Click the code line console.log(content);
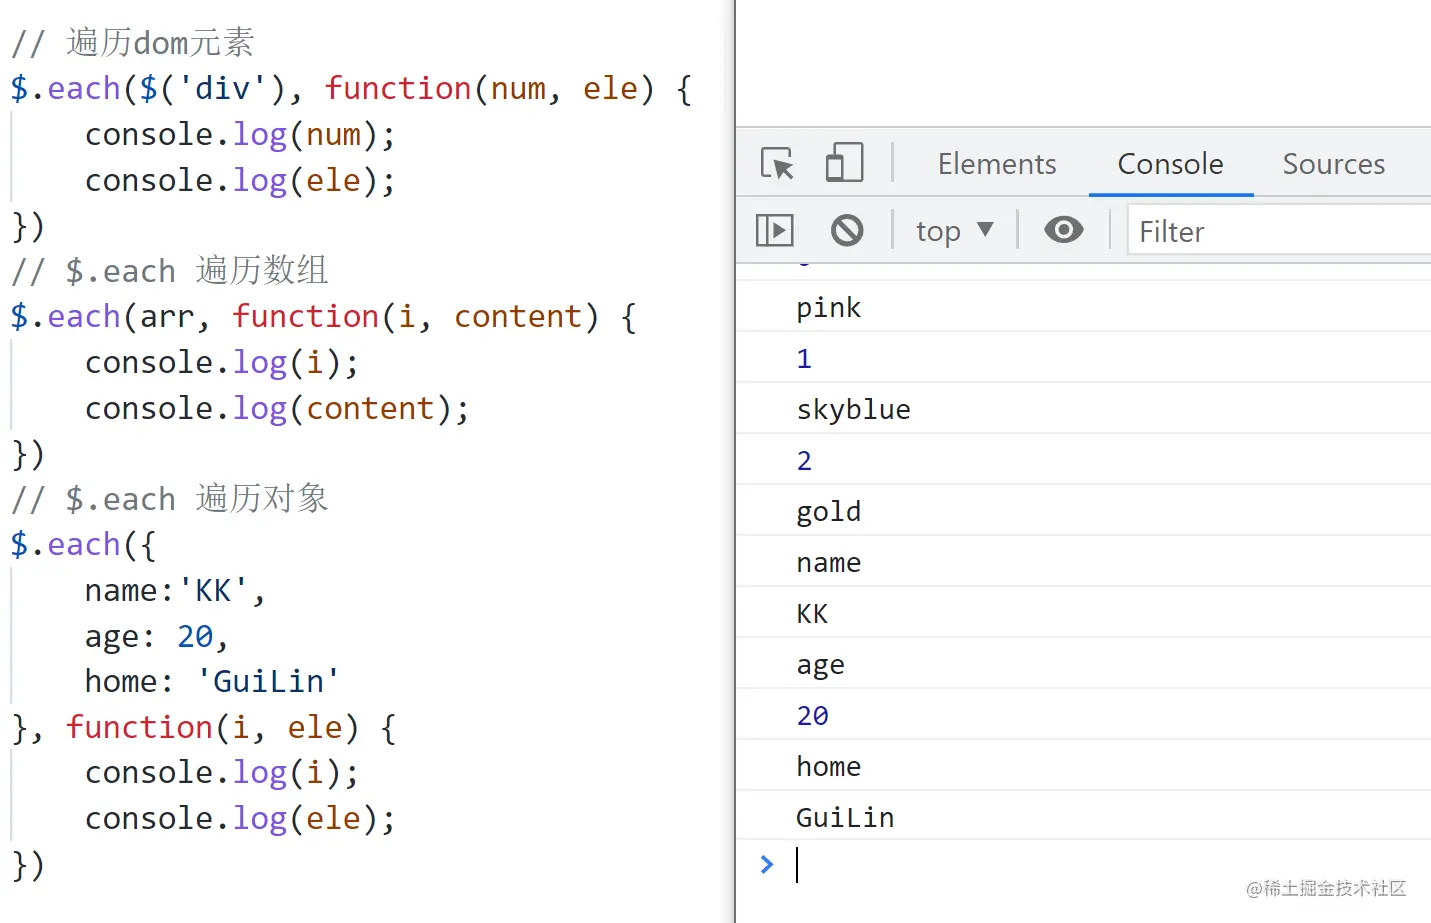The width and height of the screenshot is (1431, 923). tap(277, 408)
